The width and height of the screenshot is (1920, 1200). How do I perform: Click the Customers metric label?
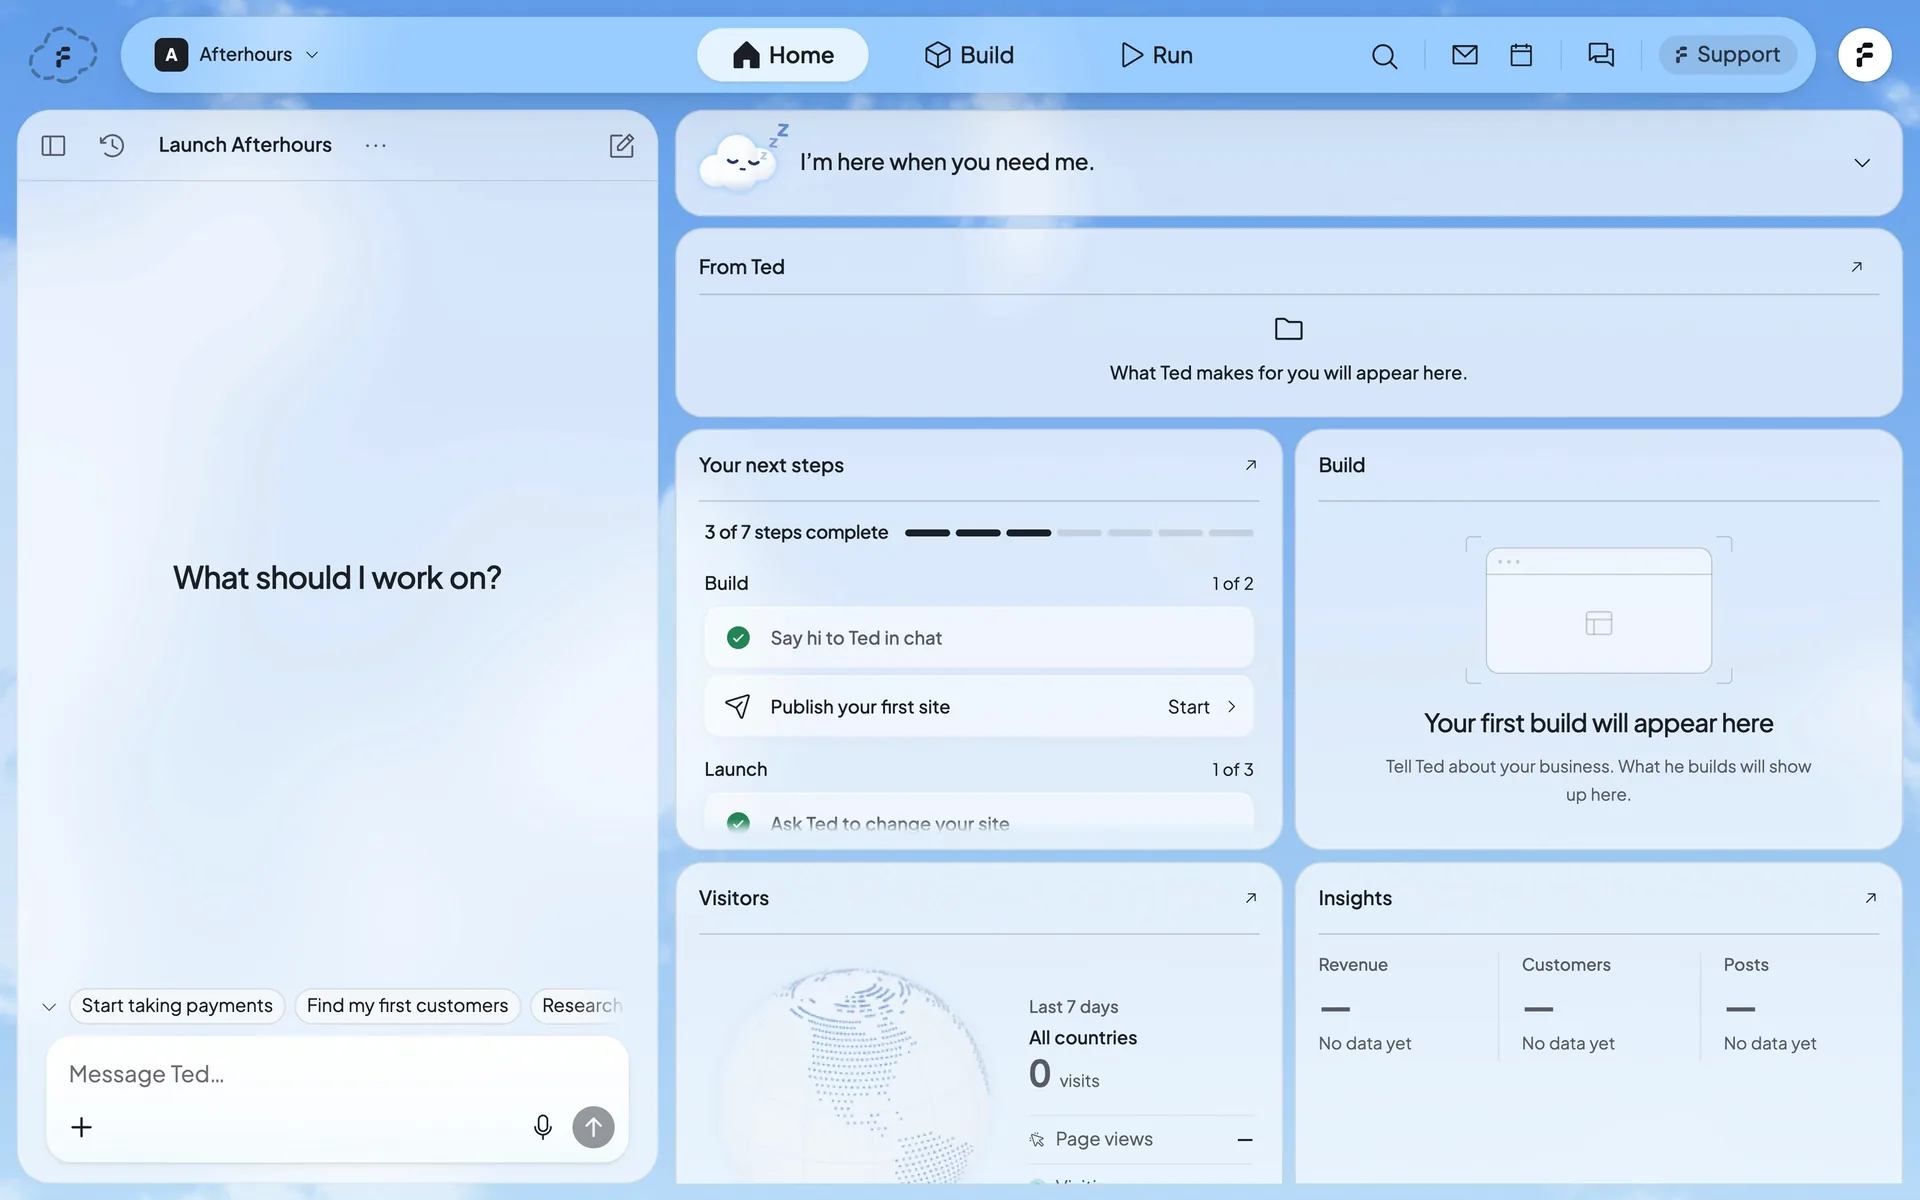point(1566,965)
